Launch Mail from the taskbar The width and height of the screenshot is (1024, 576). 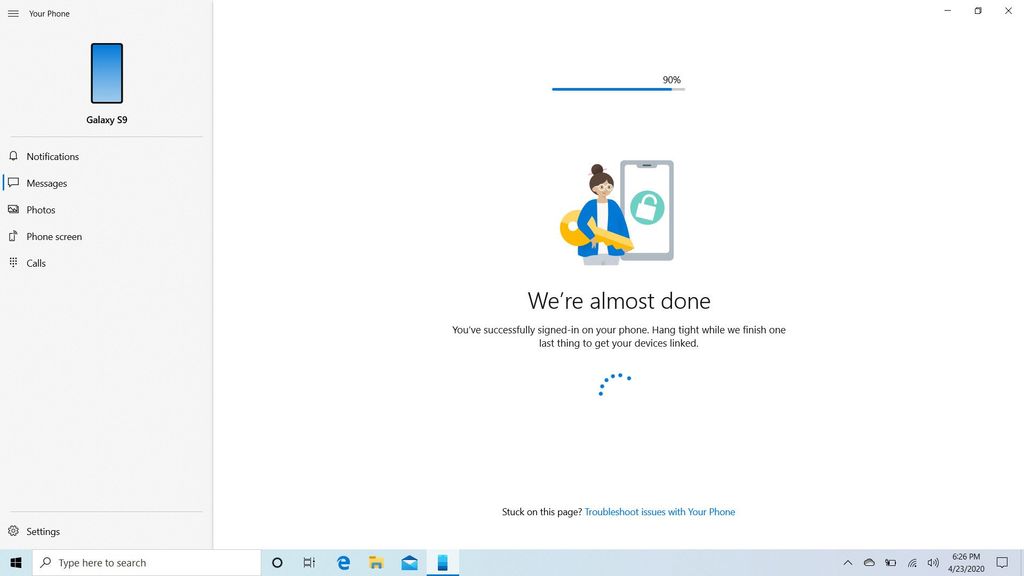tap(409, 562)
